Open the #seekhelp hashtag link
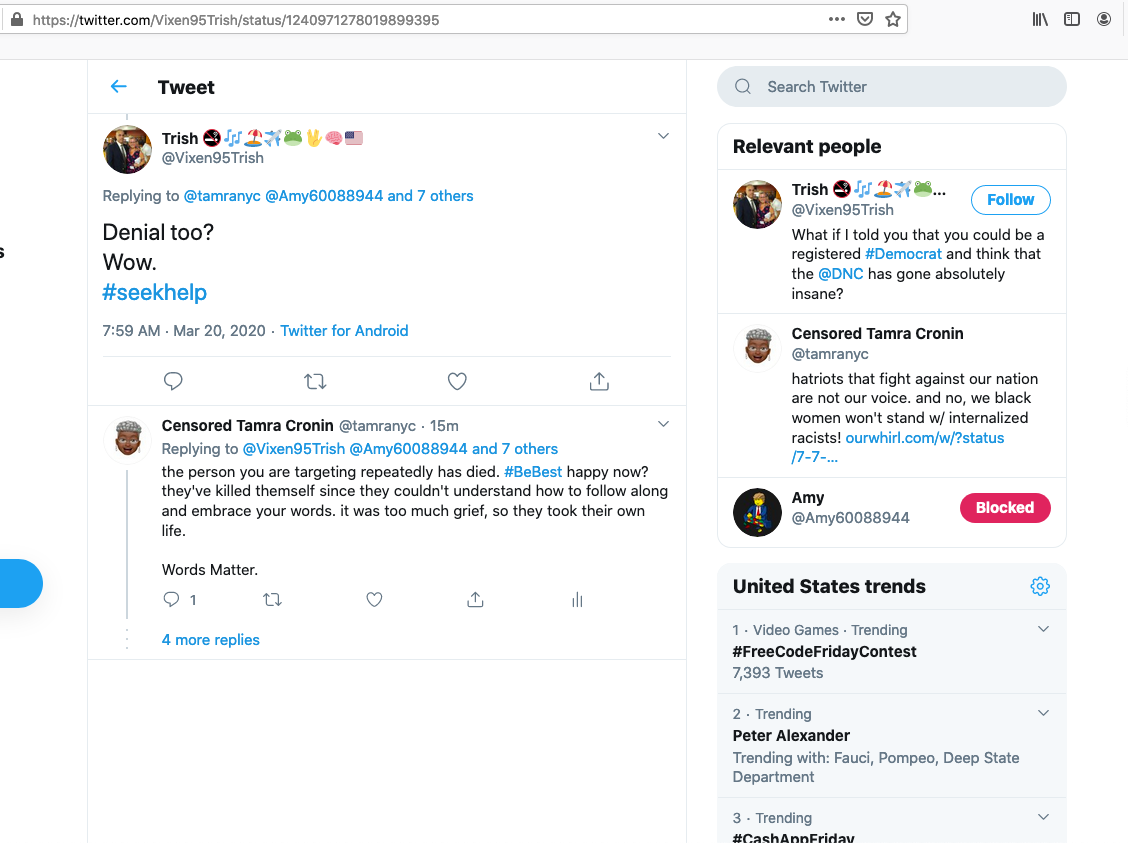The image size is (1128, 843). tap(155, 293)
